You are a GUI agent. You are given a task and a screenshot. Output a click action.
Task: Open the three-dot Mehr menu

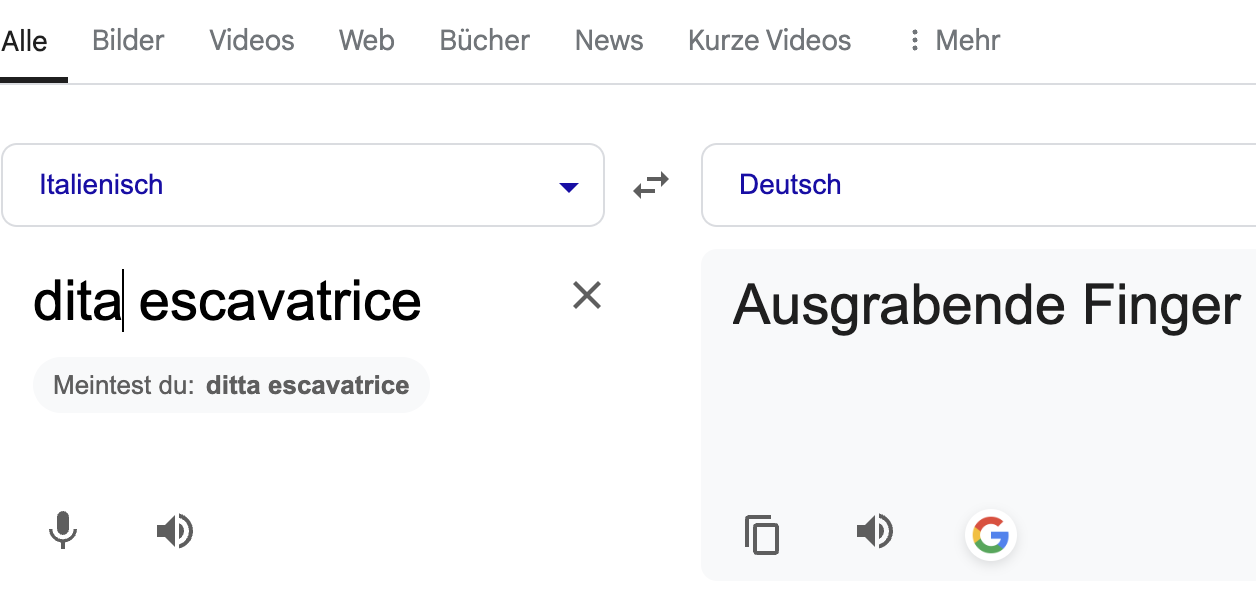(x=954, y=41)
